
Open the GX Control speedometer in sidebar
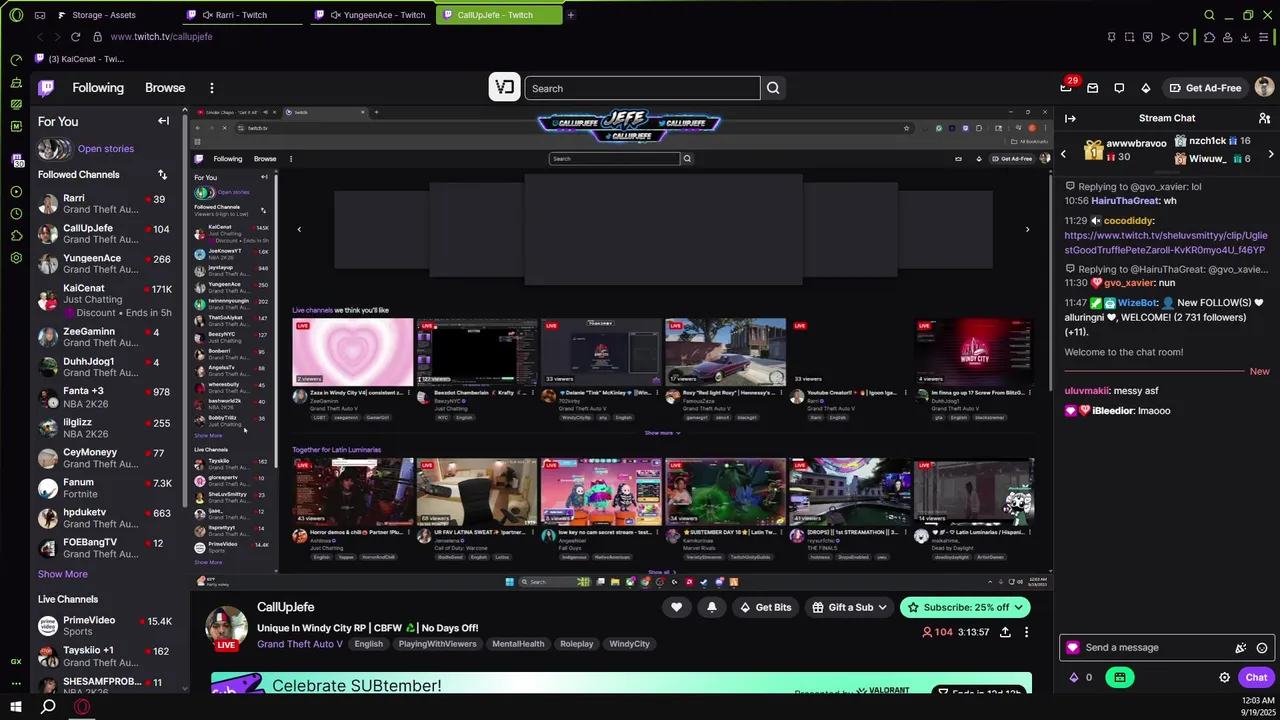point(16,60)
